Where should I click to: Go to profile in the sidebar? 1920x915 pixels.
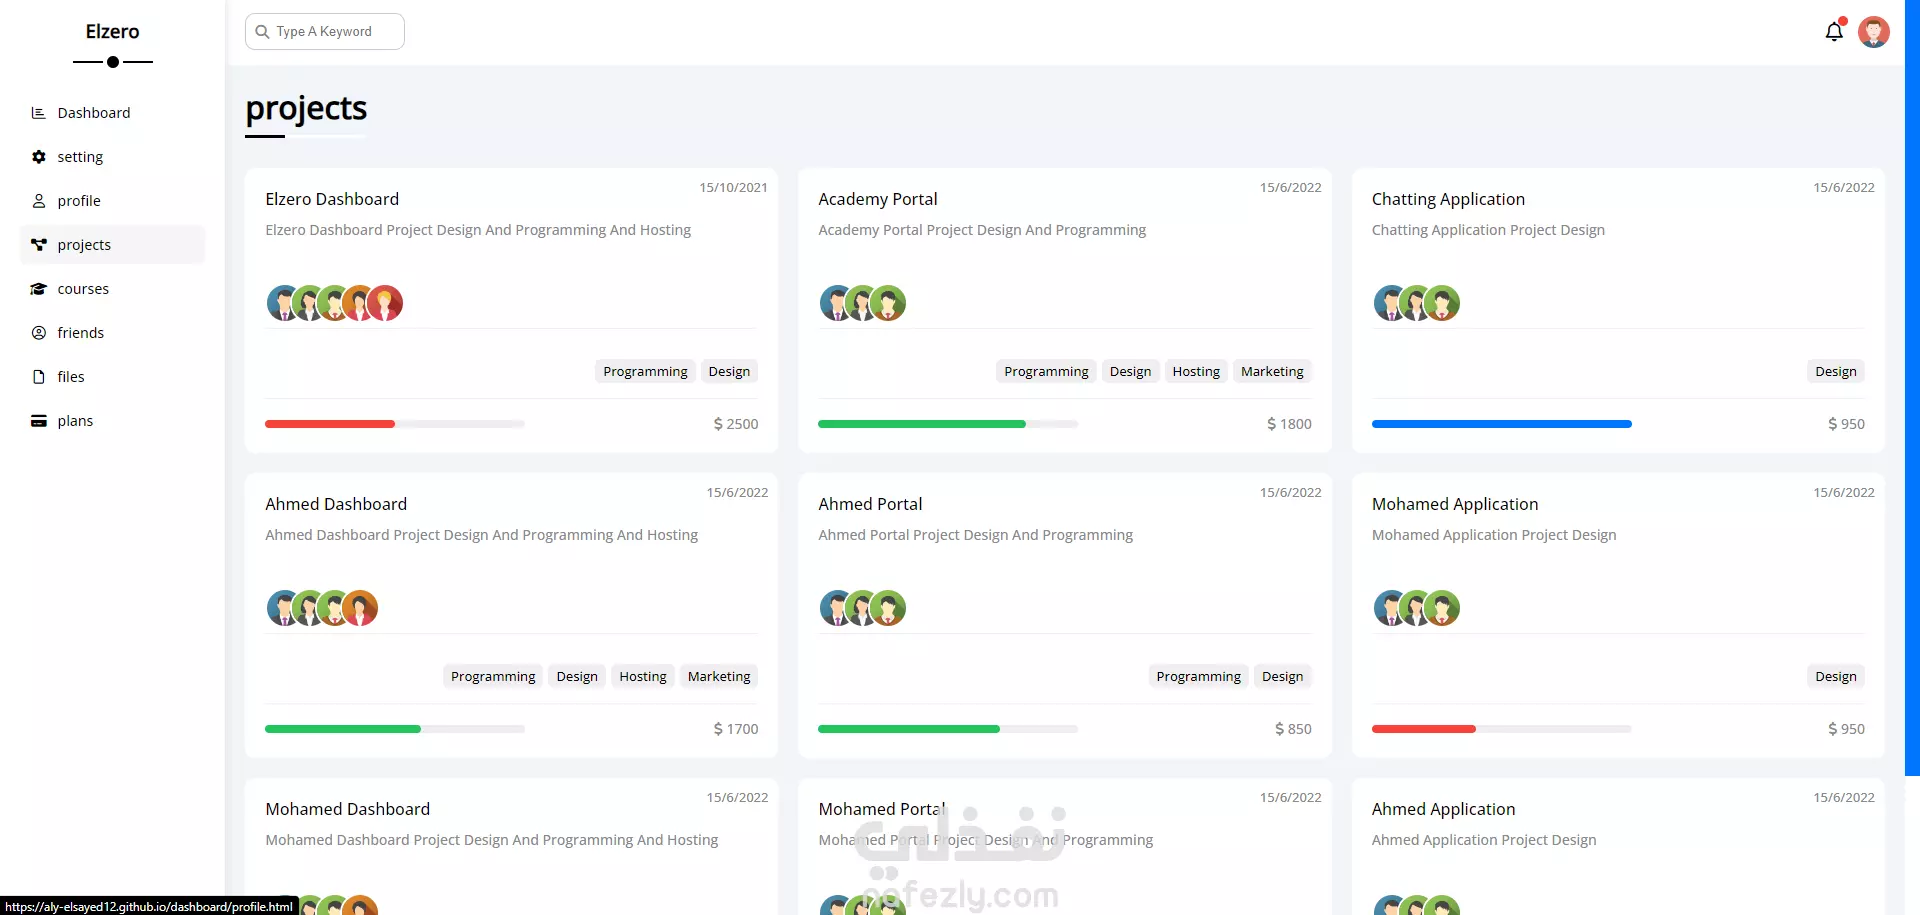(112, 201)
